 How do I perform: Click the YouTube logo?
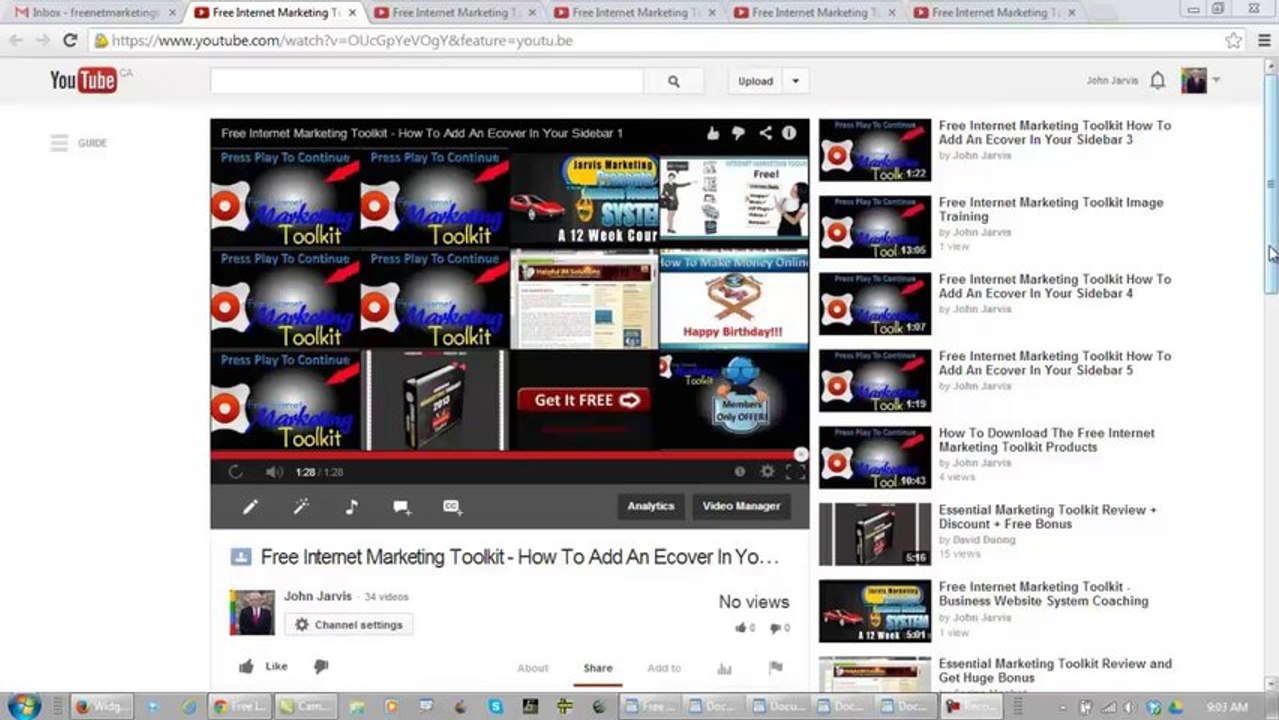[x=83, y=80]
